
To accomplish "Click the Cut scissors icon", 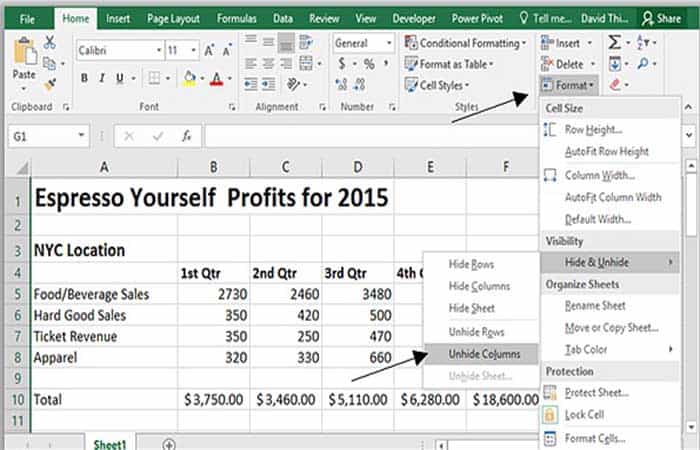I will [50, 43].
